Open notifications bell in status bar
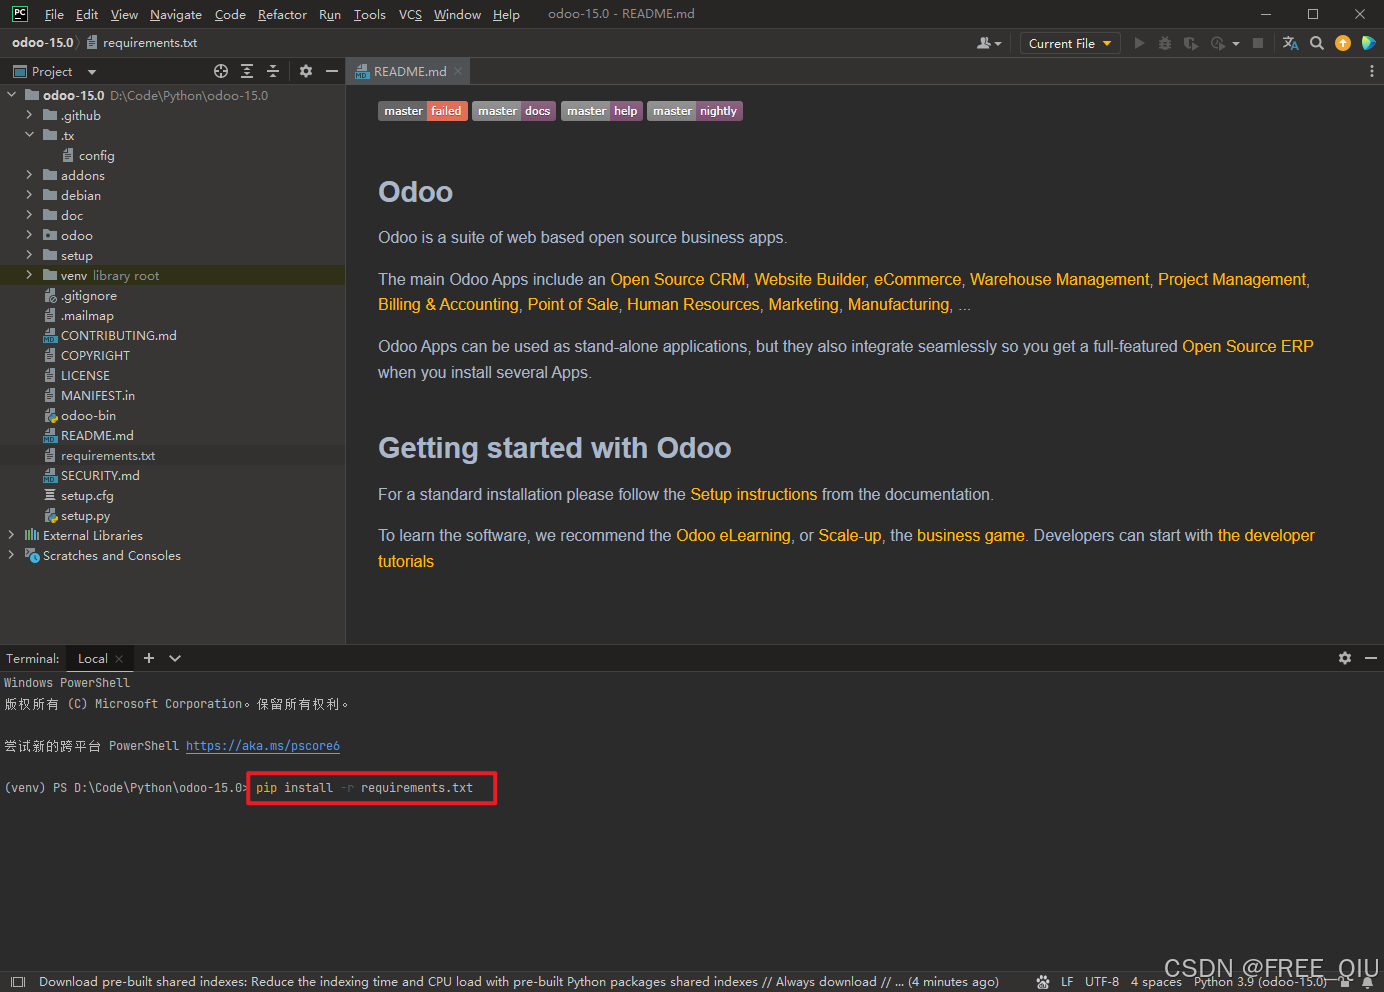Image resolution: width=1384 pixels, height=992 pixels. (1367, 982)
